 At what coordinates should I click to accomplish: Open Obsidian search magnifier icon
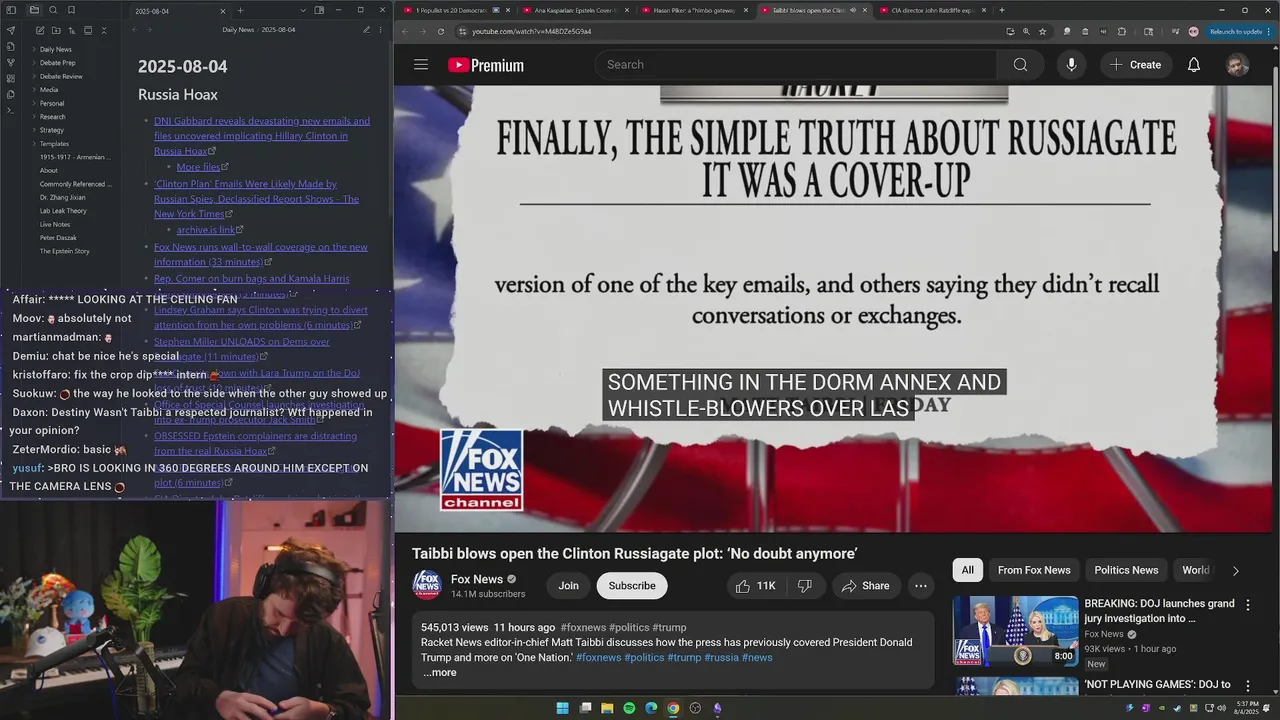(52, 10)
